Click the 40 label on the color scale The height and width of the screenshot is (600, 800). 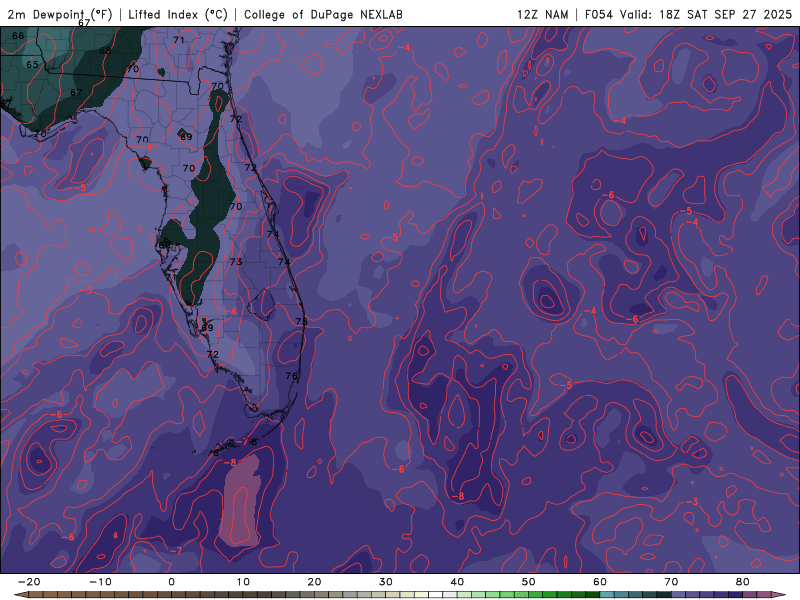coord(457,582)
